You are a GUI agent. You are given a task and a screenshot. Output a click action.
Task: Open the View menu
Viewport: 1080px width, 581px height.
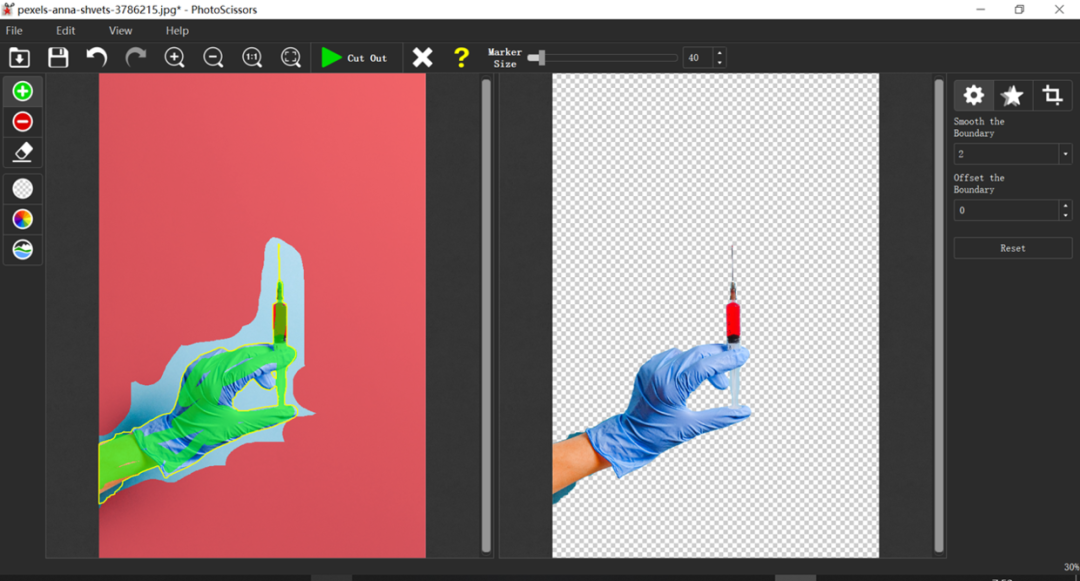tap(121, 30)
